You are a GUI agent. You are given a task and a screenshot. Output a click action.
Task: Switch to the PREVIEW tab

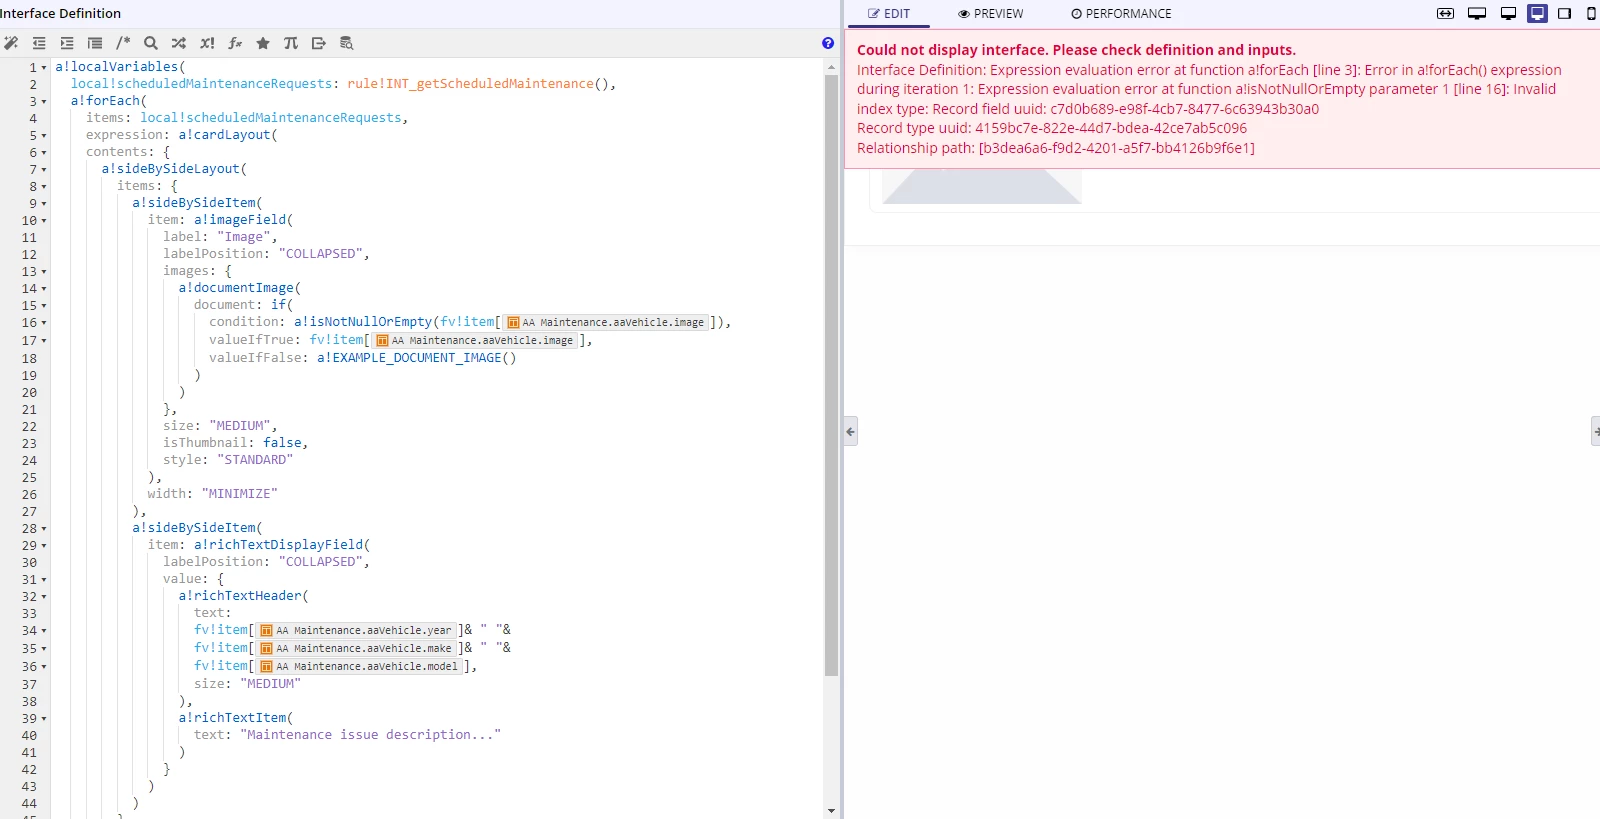pyautogui.click(x=991, y=14)
